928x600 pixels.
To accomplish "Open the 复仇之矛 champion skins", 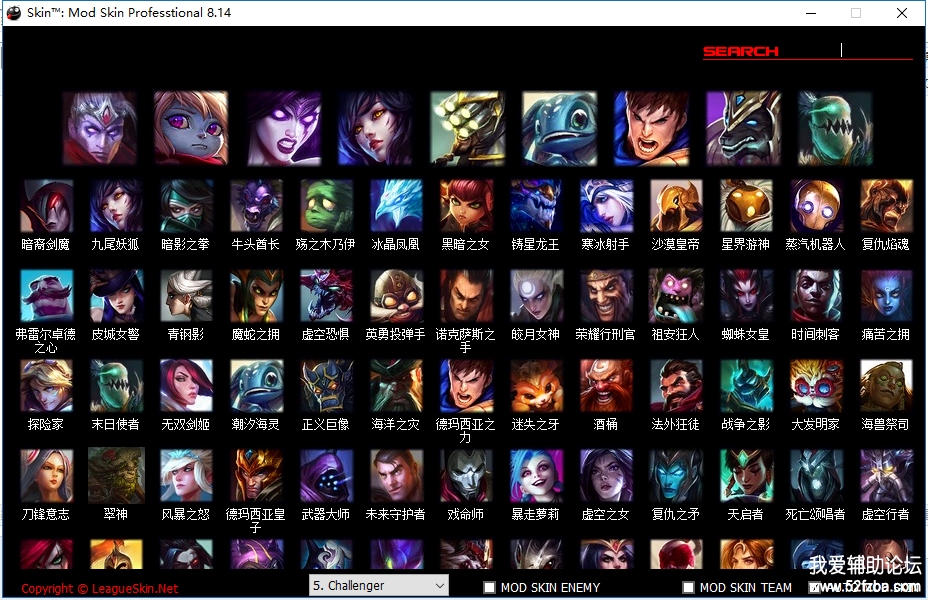I will click(x=676, y=476).
